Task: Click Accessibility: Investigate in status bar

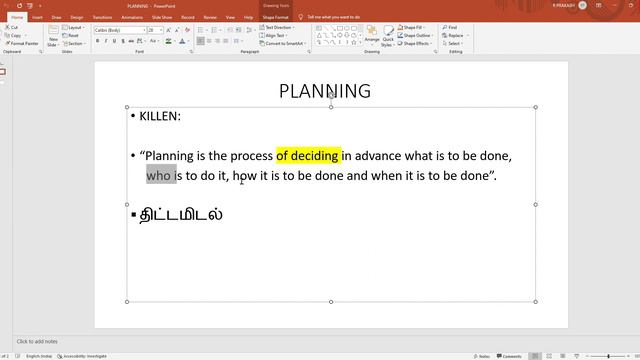Action: [x=82, y=356]
